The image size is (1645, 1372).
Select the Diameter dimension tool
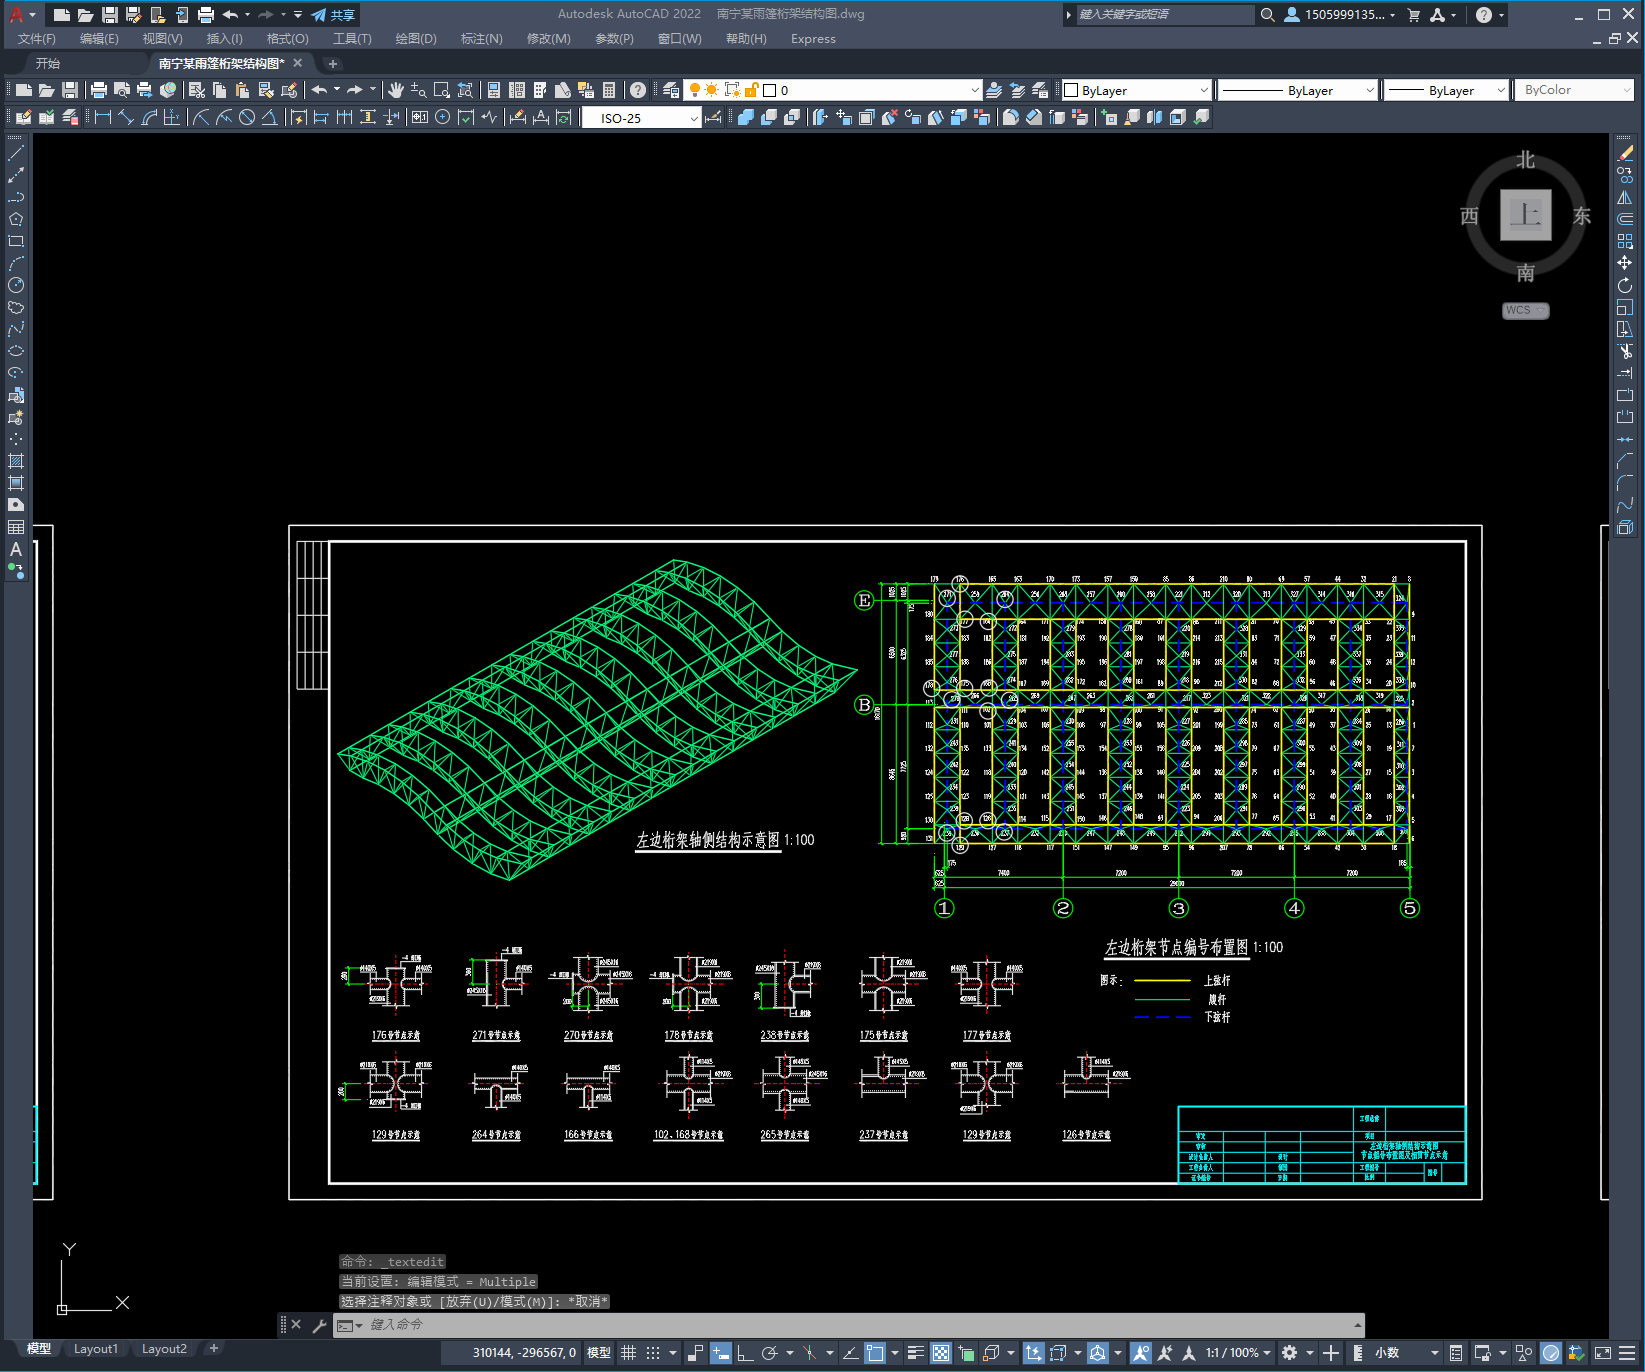click(247, 117)
